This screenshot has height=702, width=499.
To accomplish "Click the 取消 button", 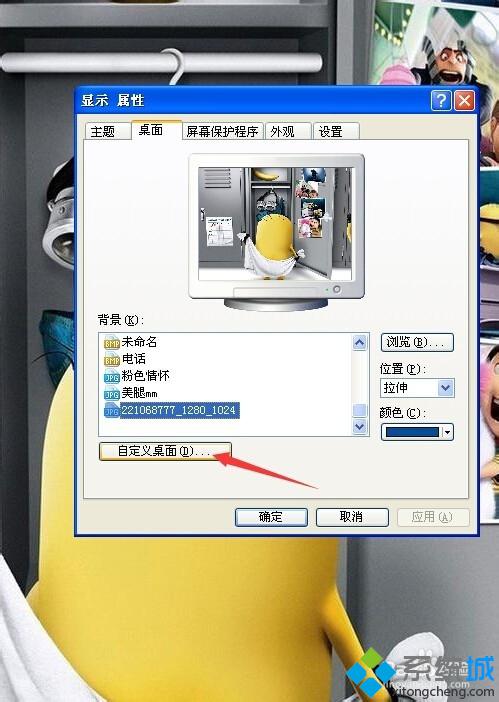I will tap(352, 517).
